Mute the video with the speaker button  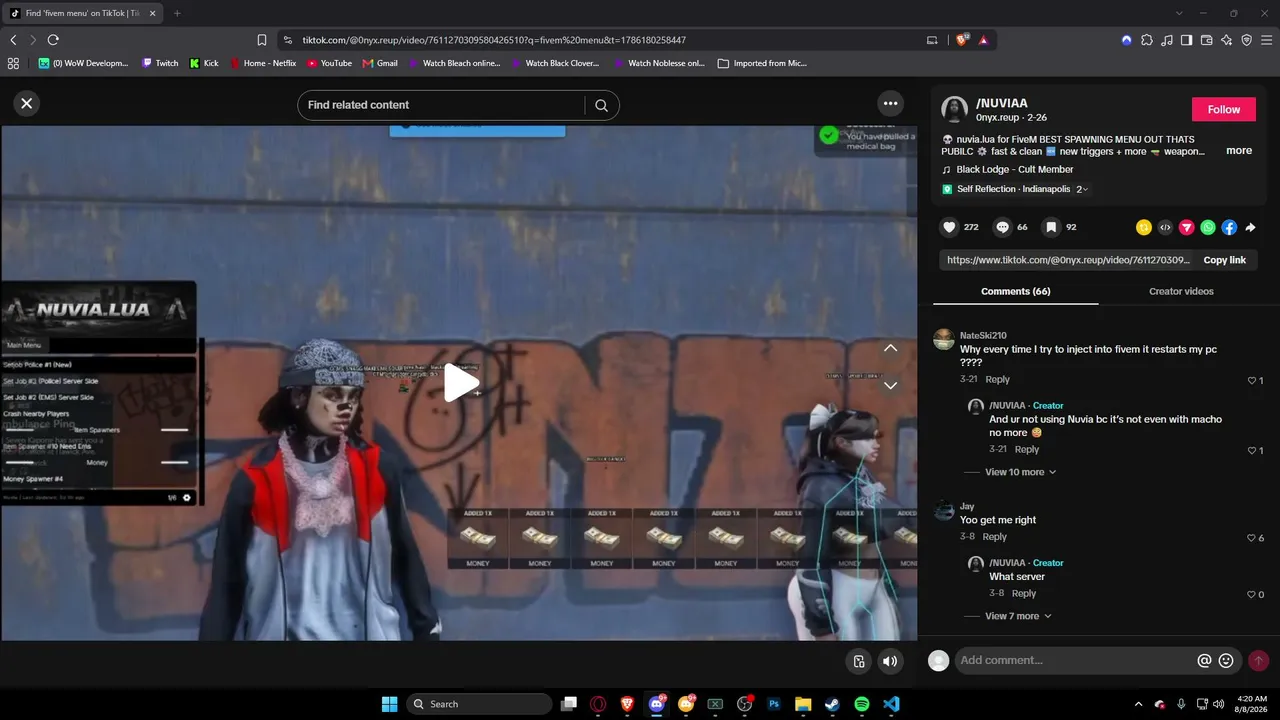click(890, 660)
